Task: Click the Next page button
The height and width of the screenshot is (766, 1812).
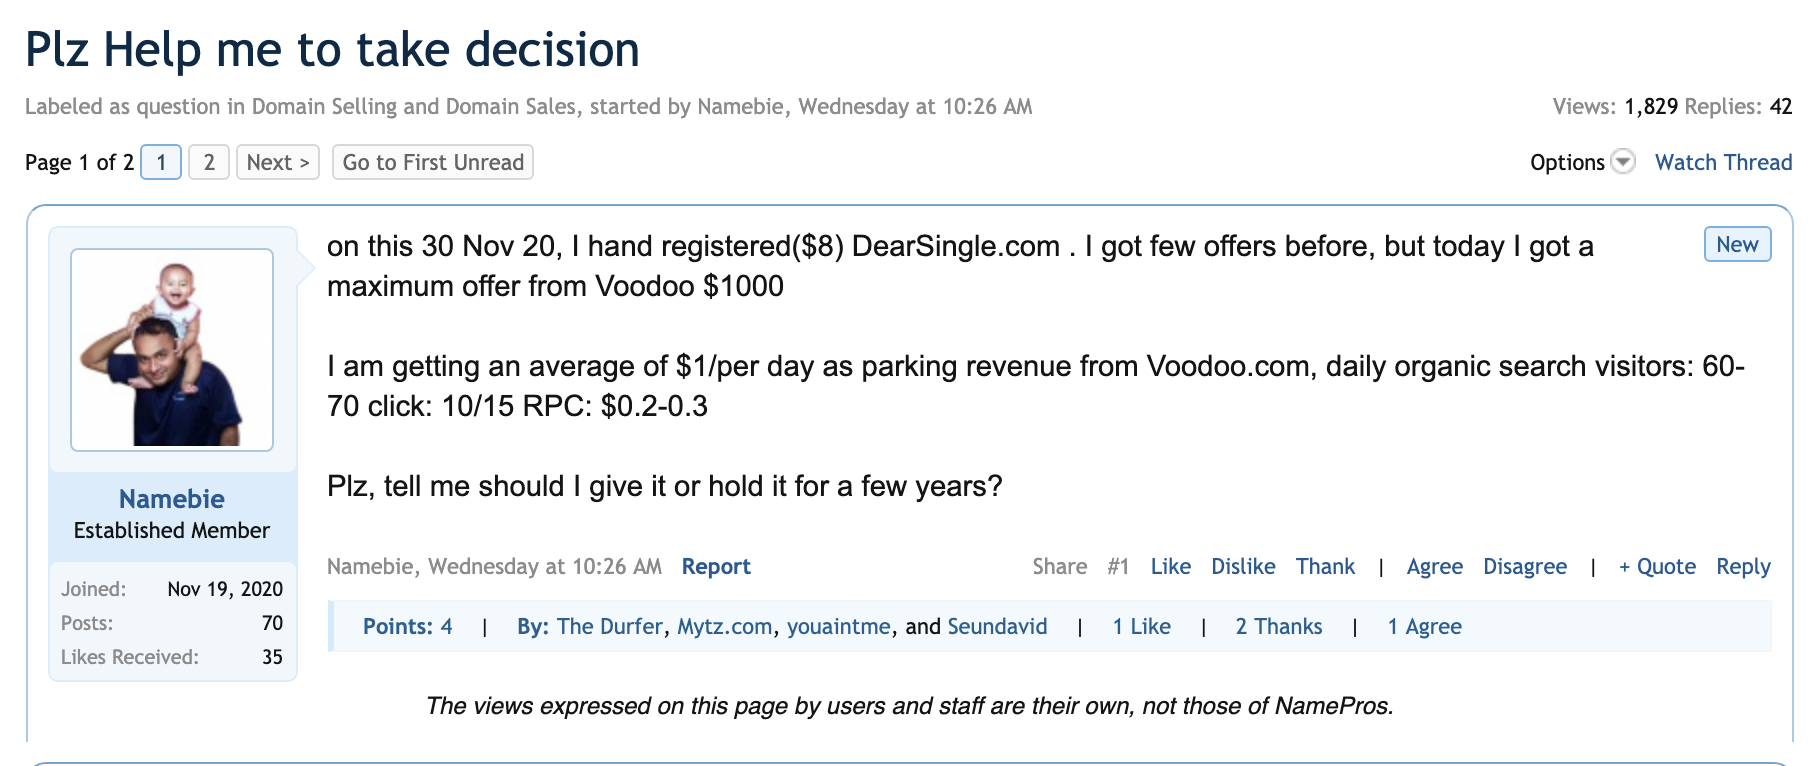Action: 278,162
